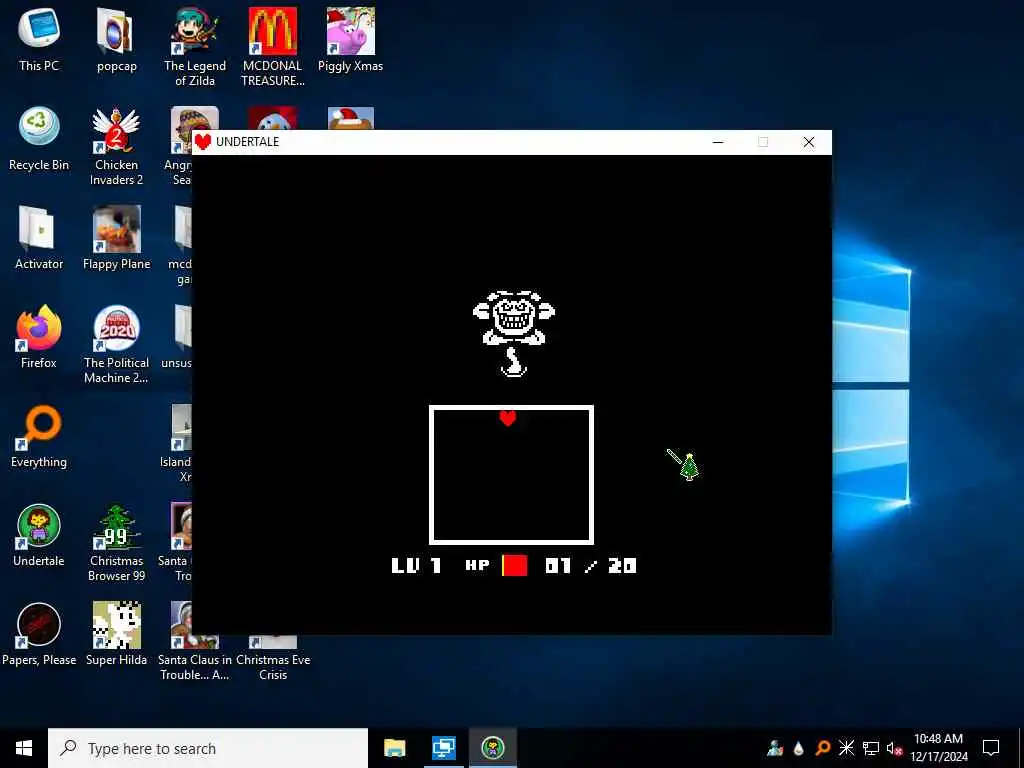Open the people tray icon
Image resolution: width=1024 pixels, height=768 pixels.
tap(775, 748)
